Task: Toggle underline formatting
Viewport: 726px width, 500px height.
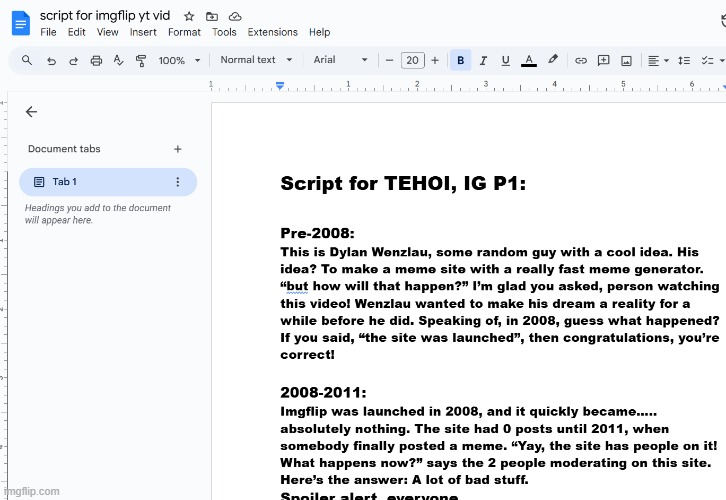Action: tap(506, 61)
